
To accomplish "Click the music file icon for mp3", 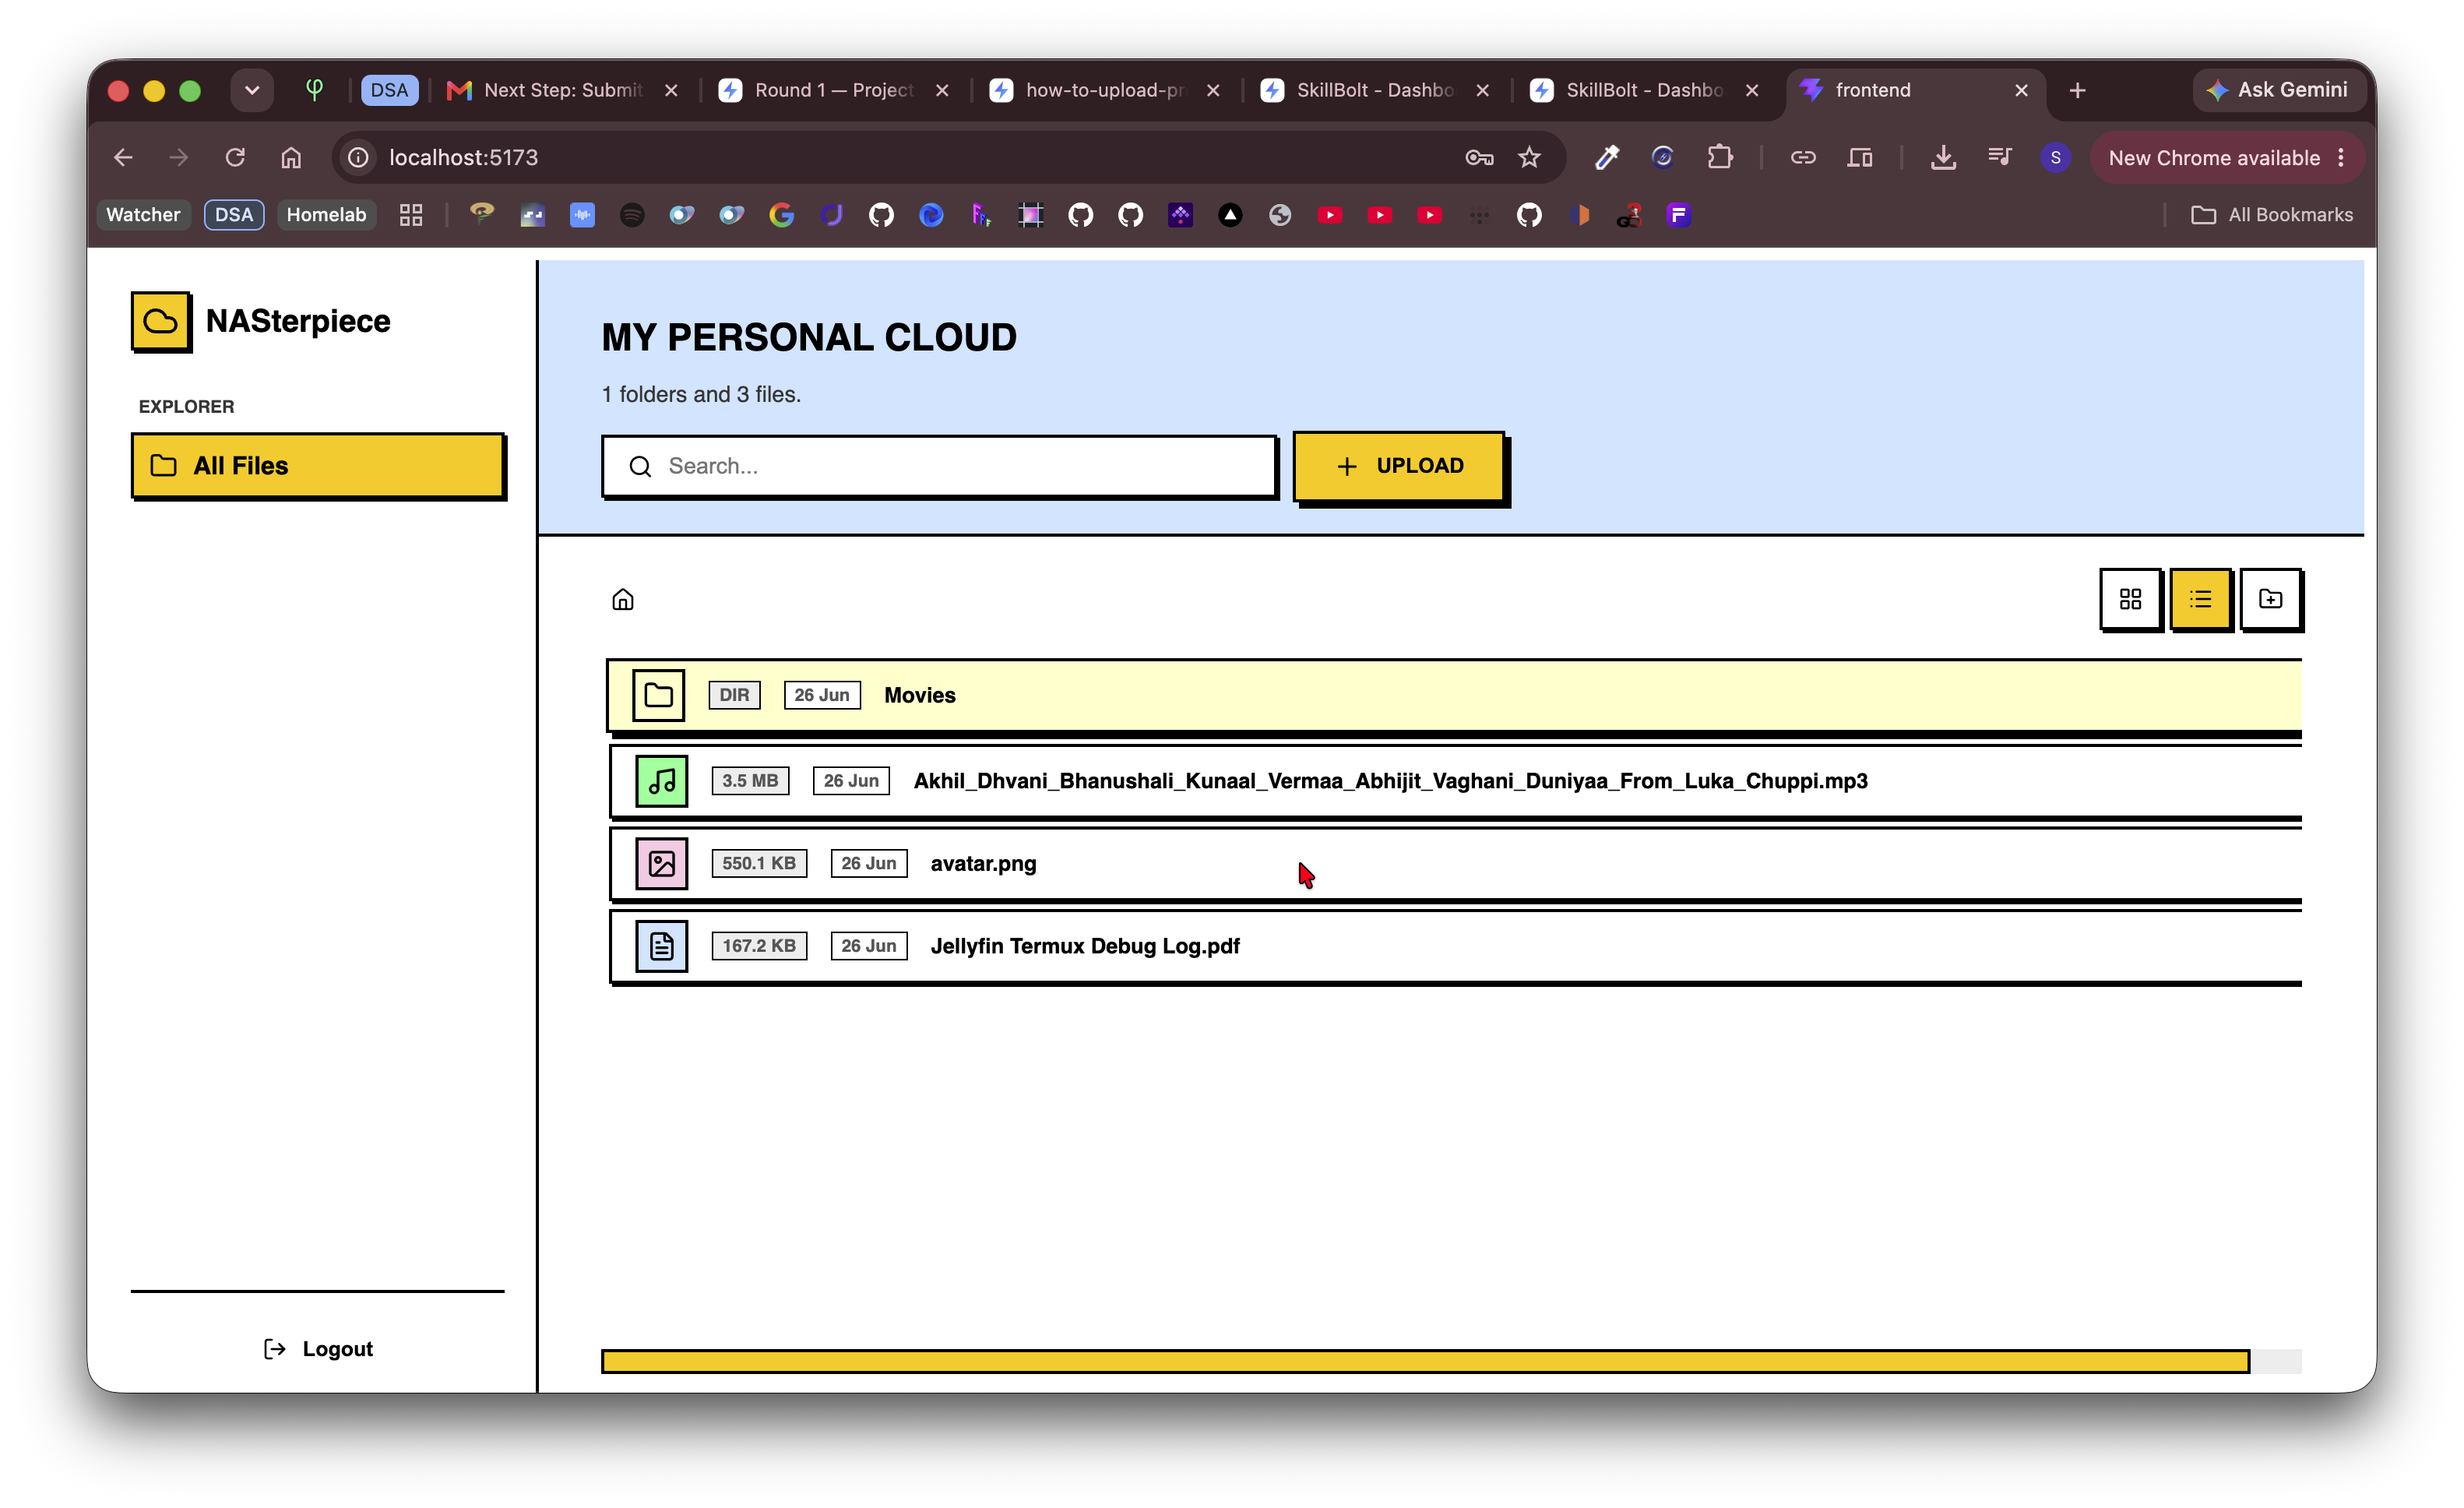I will (662, 781).
